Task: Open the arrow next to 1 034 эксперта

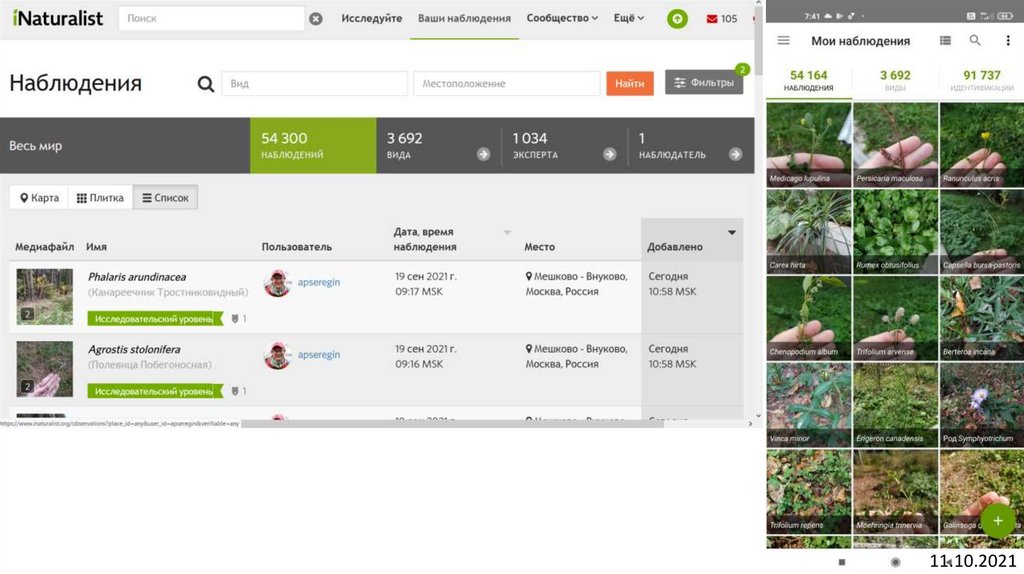Action: [x=609, y=154]
